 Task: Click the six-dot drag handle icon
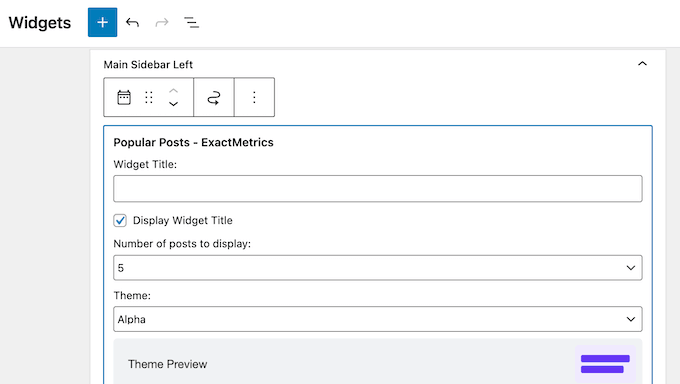pos(149,97)
